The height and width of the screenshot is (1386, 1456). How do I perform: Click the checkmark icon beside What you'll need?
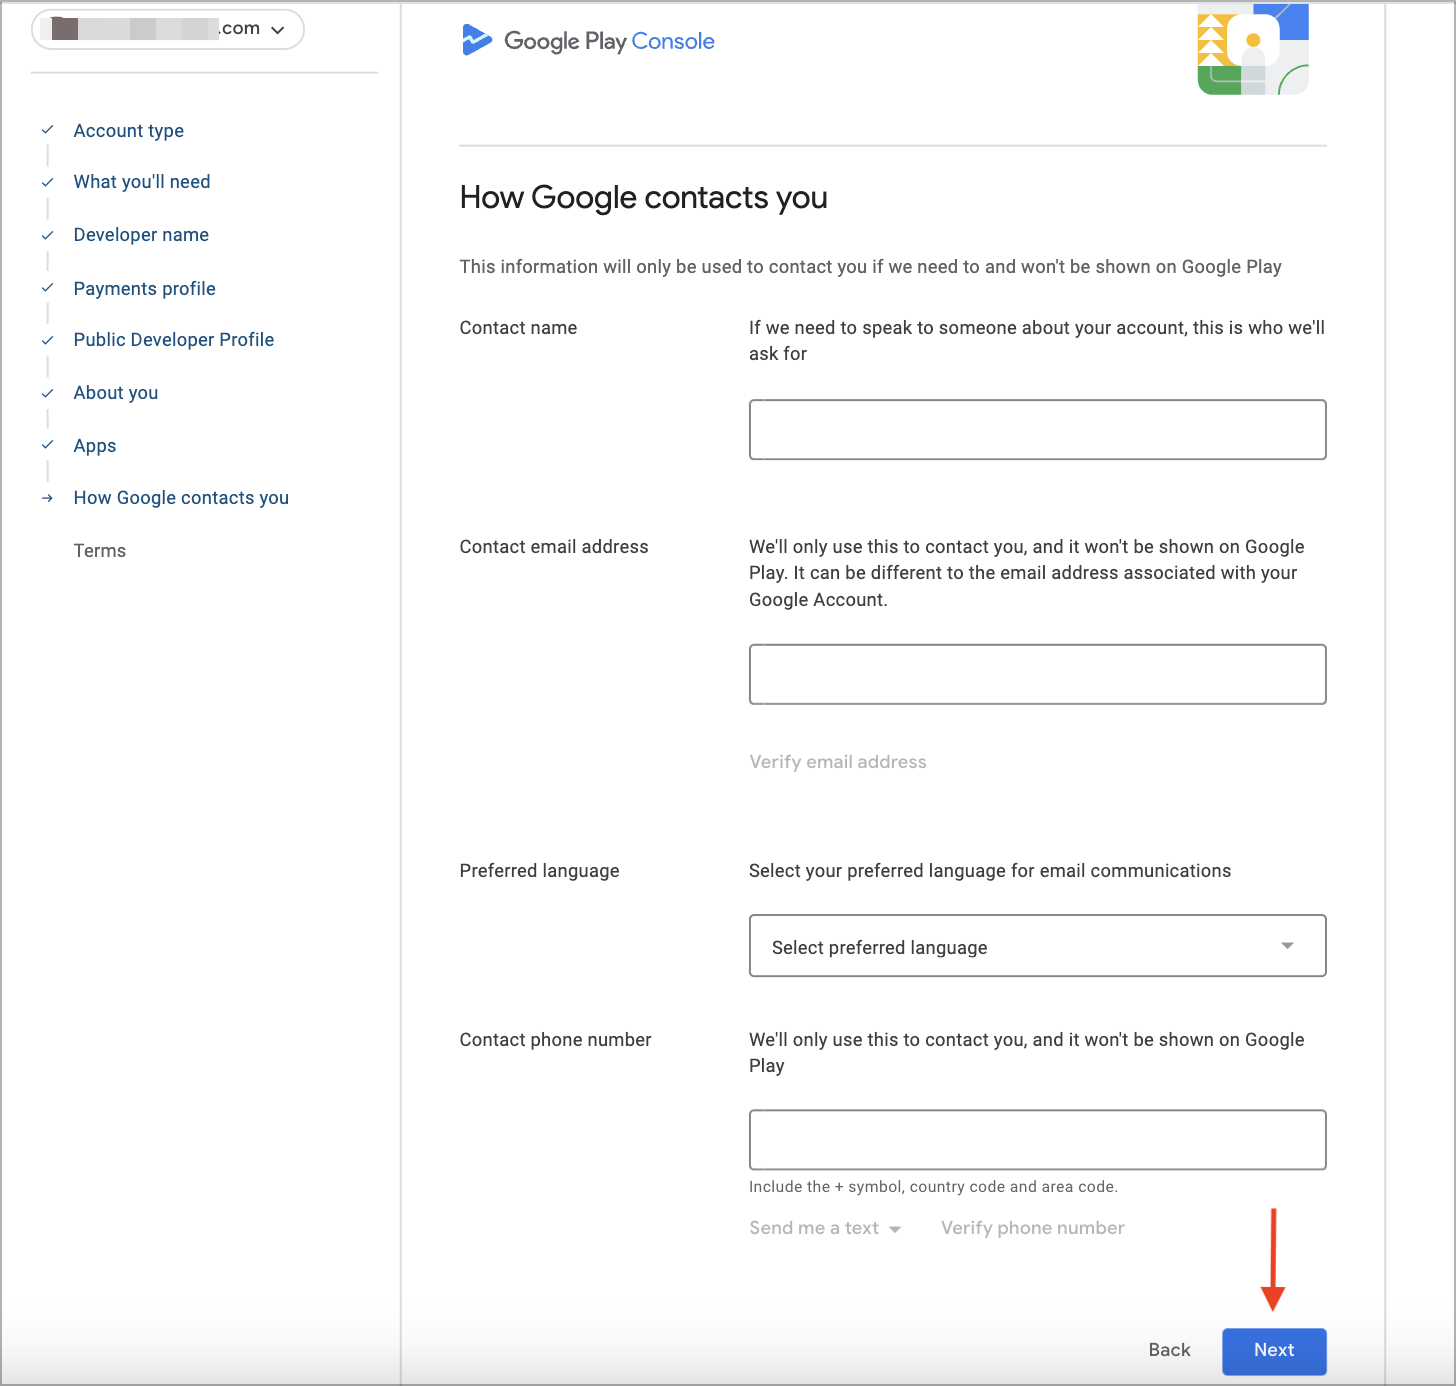(47, 182)
